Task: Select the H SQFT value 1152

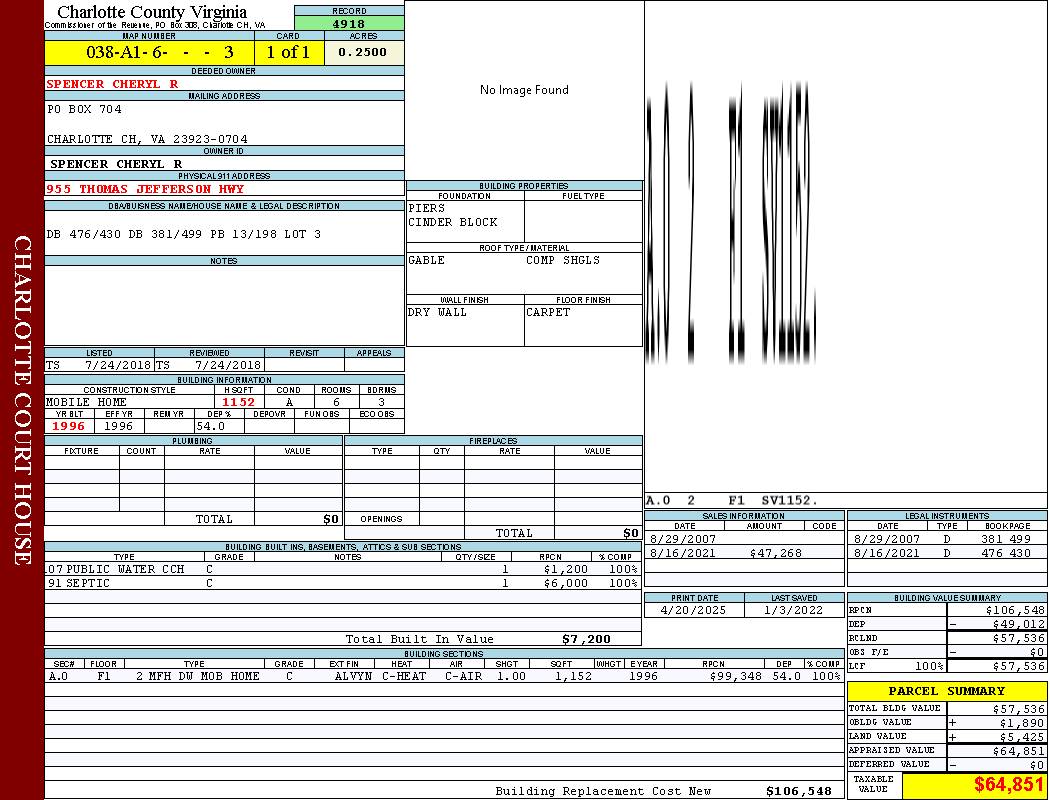Action: click(x=238, y=402)
